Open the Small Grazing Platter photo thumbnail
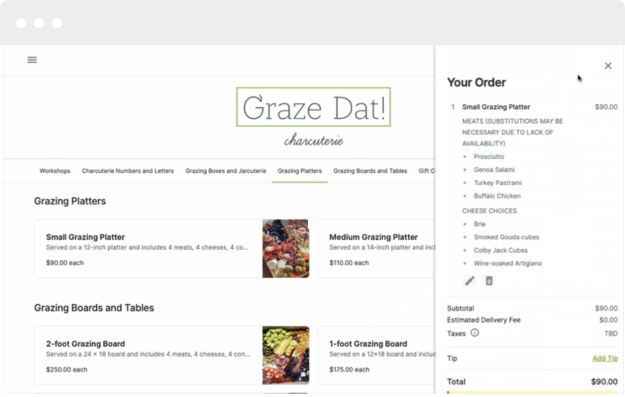Screen dimensions: 625x397 [x=285, y=248]
